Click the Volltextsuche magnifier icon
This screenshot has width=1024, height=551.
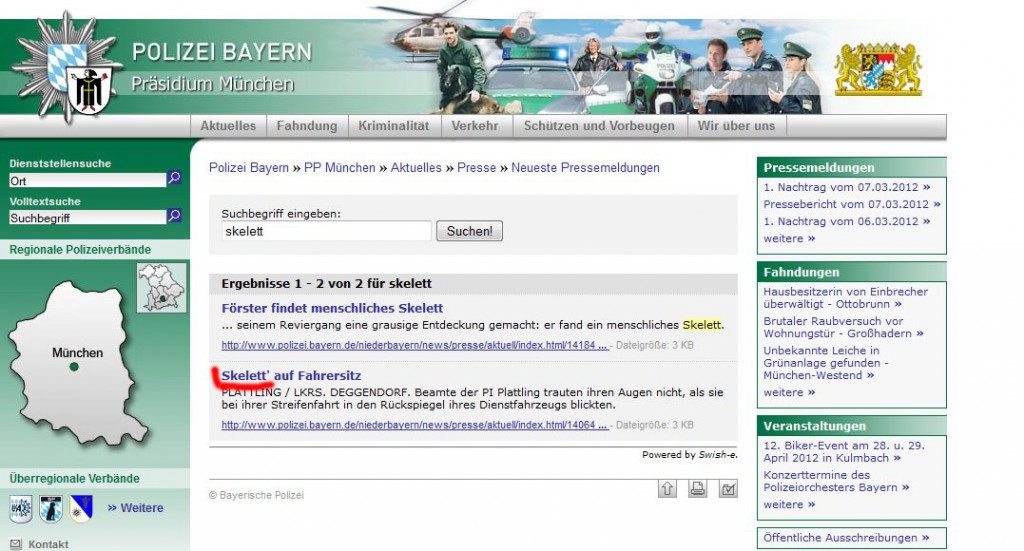tap(175, 216)
